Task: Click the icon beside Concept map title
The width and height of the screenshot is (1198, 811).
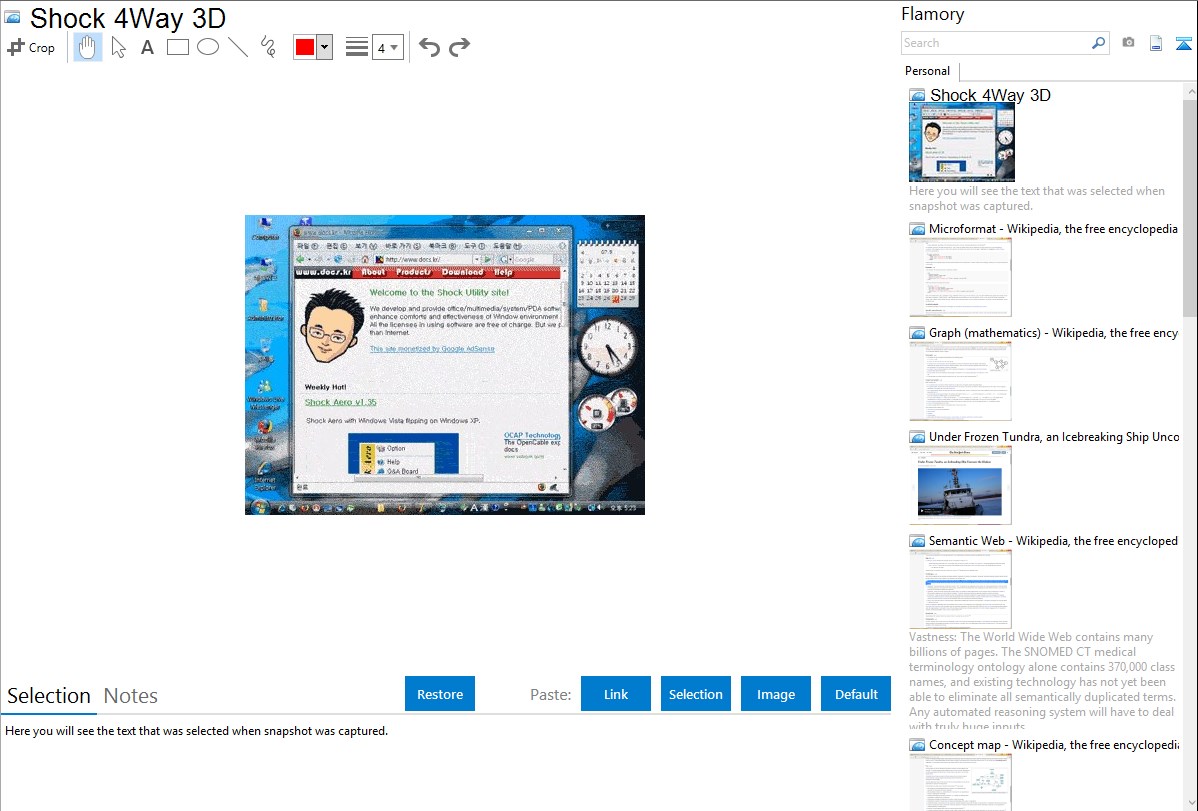Action: tap(918, 745)
